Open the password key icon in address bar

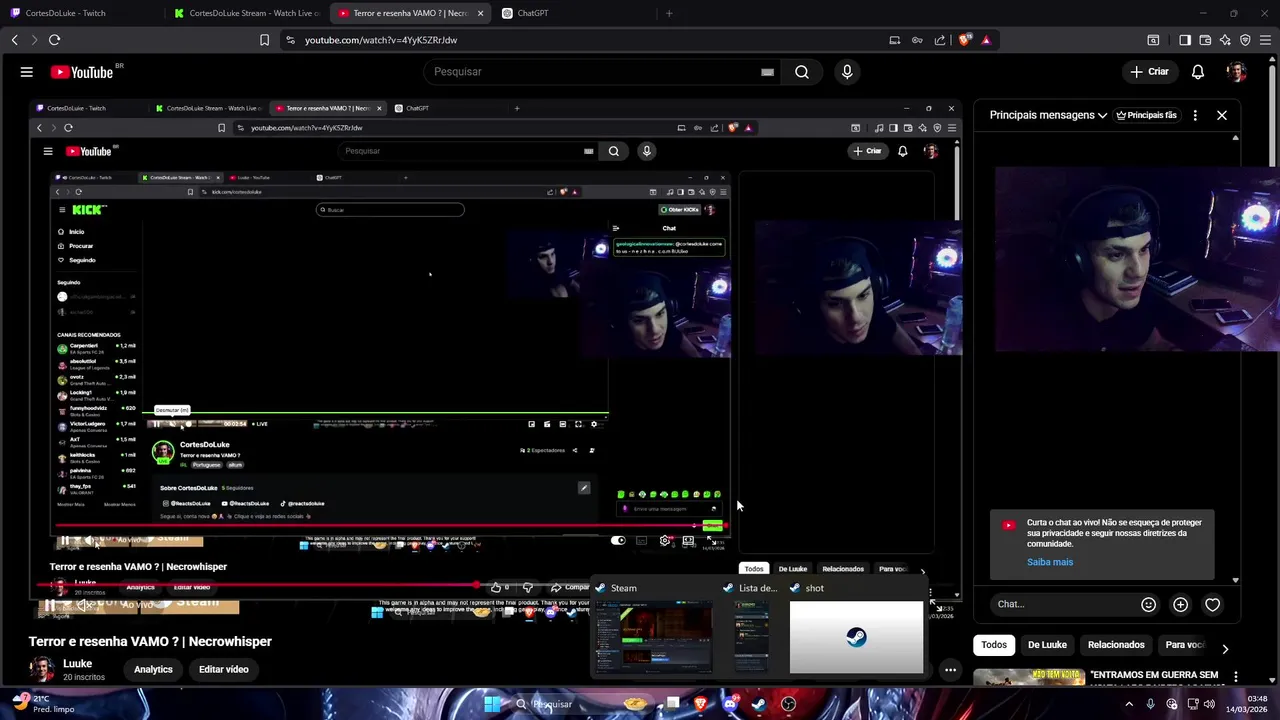point(917,40)
